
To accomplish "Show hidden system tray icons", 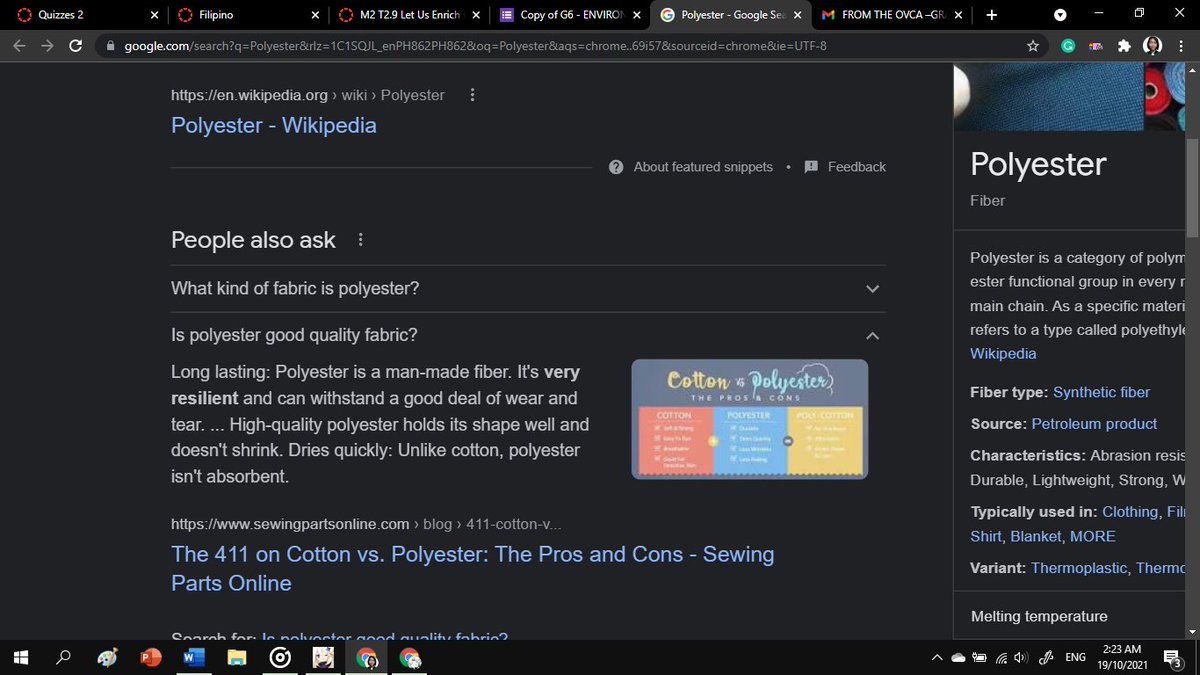I will [x=937, y=658].
